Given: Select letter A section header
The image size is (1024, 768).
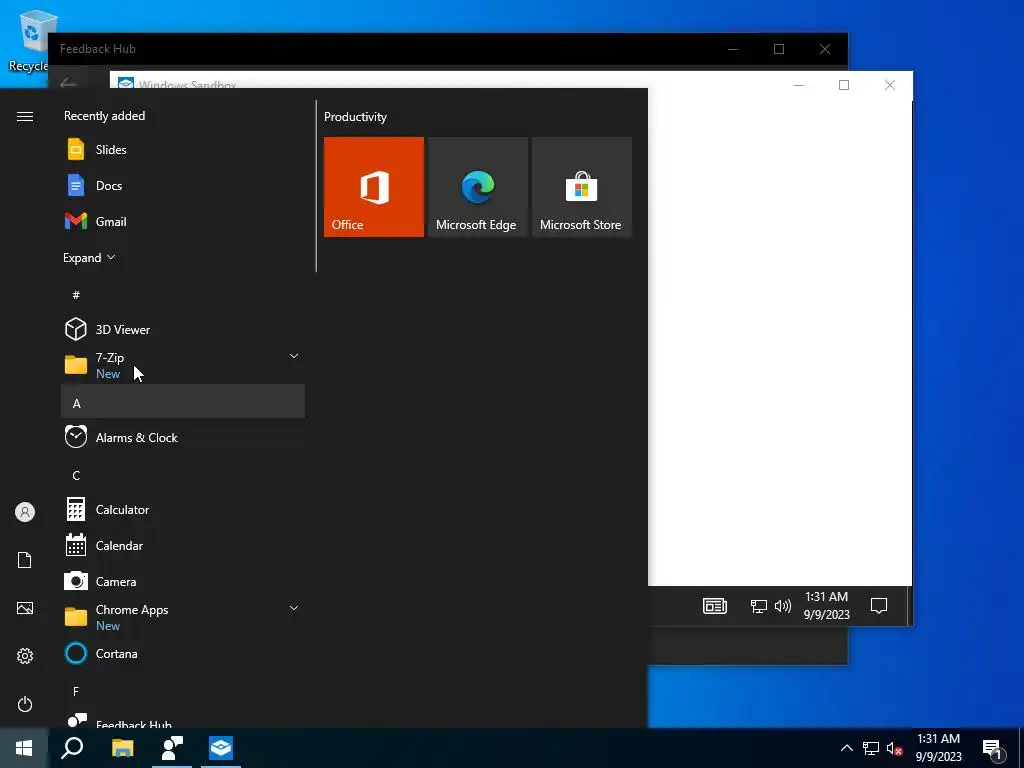Looking at the screenshot, I should [183, 402].
